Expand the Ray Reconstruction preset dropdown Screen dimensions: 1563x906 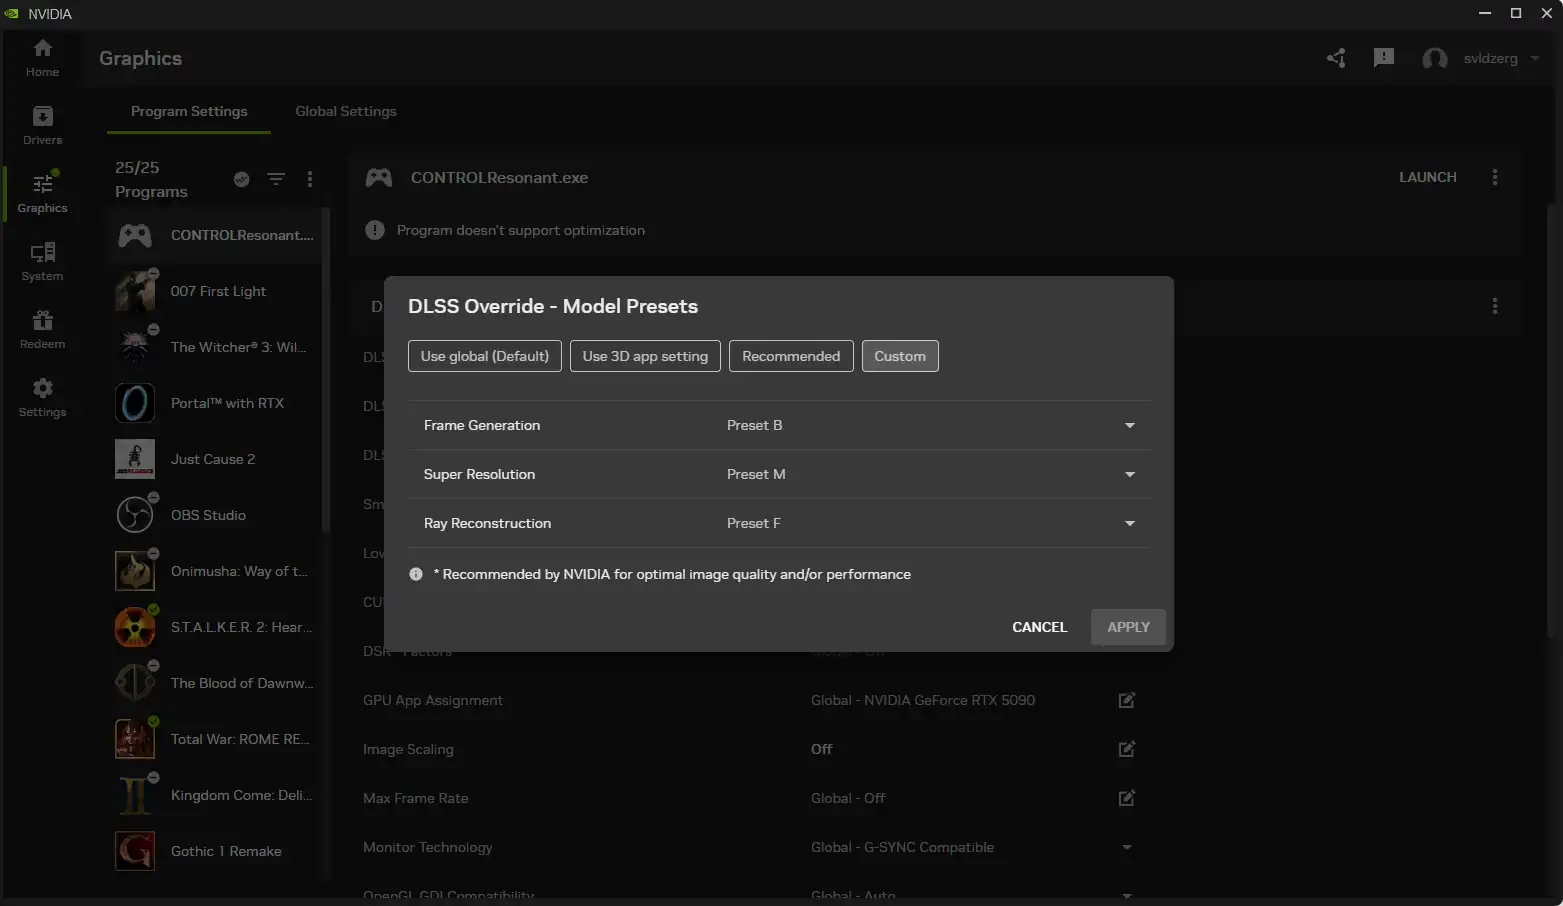(1130, 523)
